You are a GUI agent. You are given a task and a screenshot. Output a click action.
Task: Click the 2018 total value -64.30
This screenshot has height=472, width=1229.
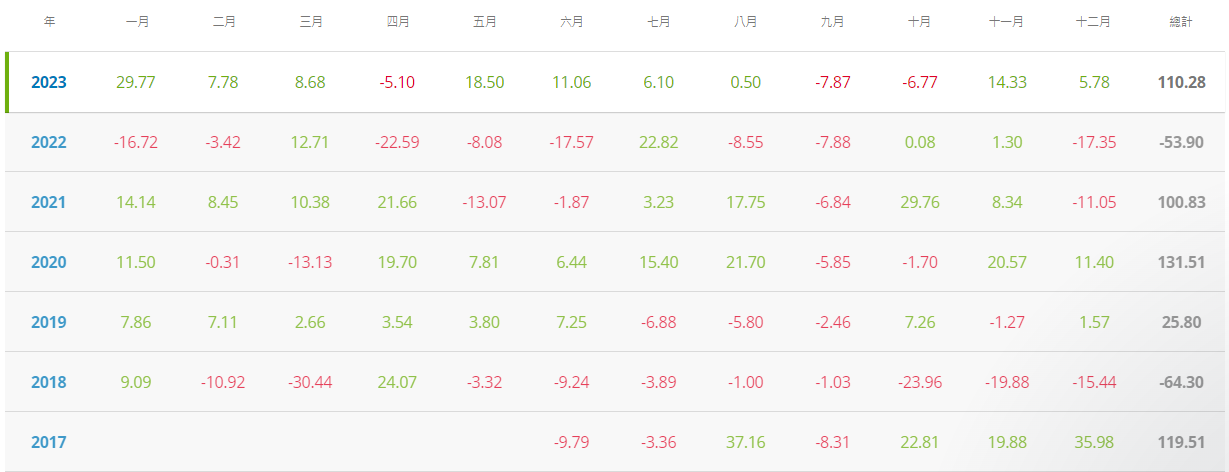pyautogui.click(x=1181, y=382)
